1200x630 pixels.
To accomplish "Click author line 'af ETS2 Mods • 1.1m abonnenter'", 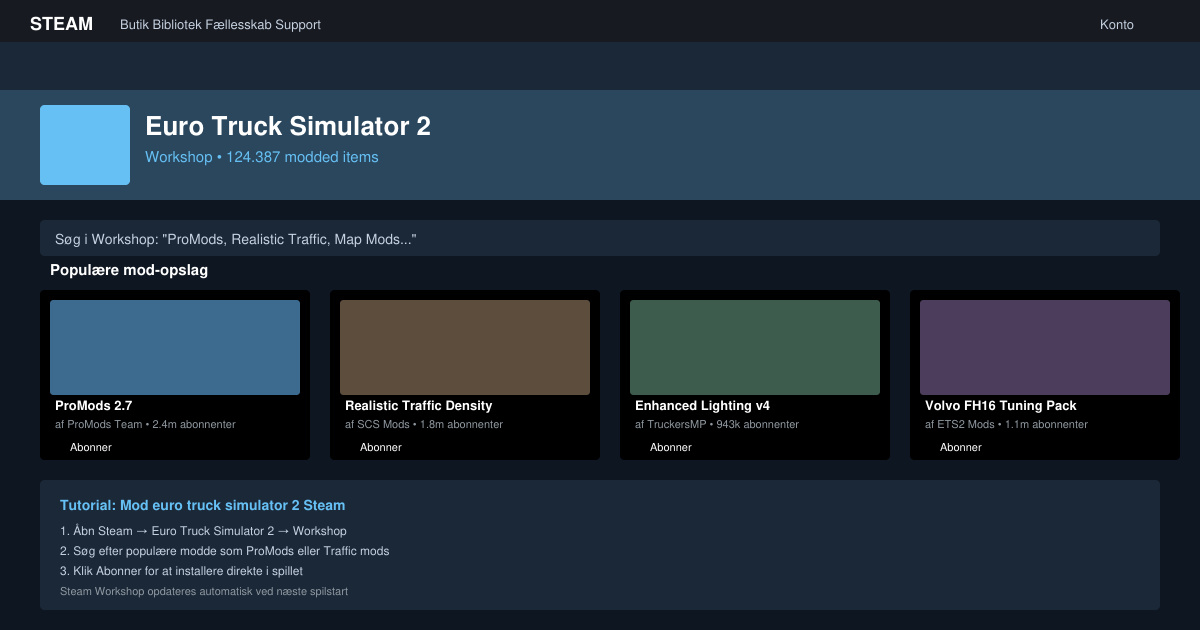I will (1006, 425).
